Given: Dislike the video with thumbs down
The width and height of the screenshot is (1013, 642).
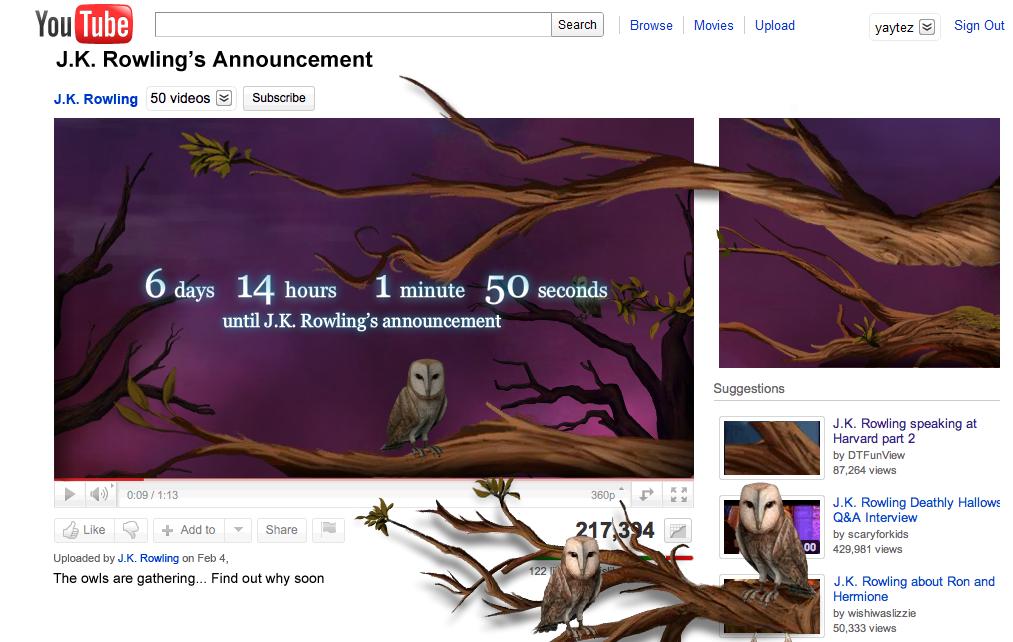Looking at the screenshot, I should (131, 530).
